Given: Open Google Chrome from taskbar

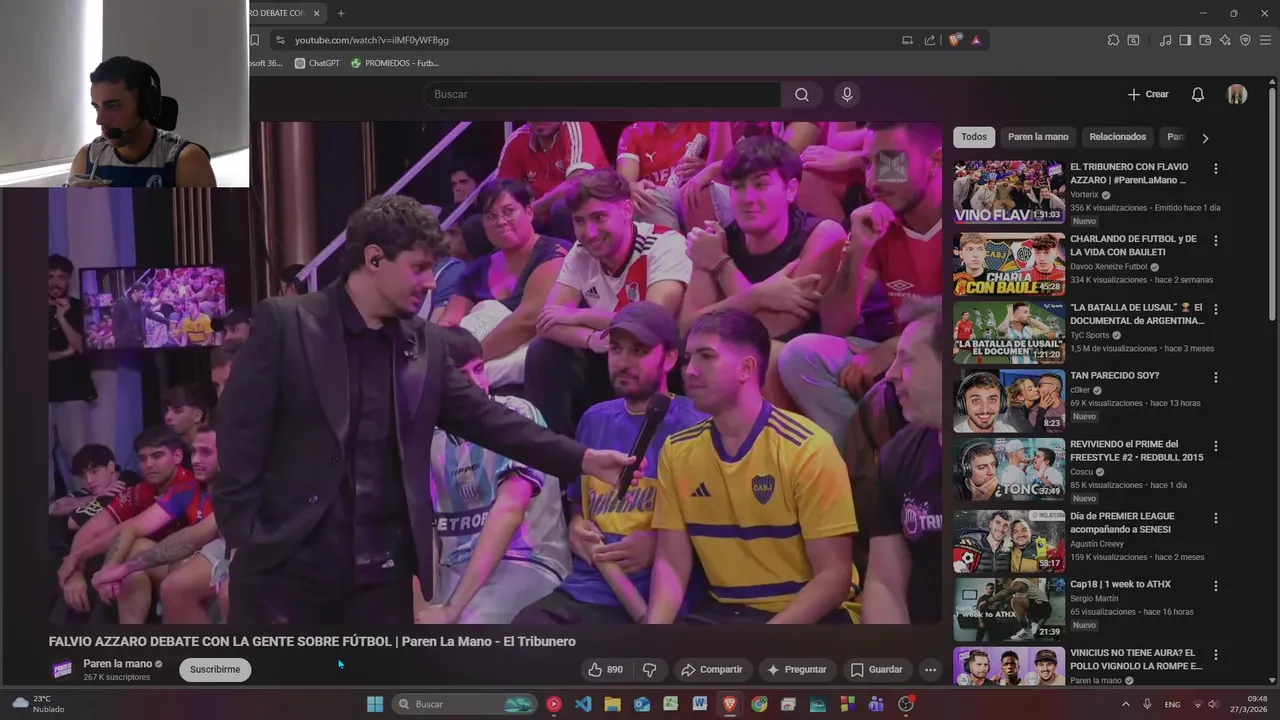Looking at the screenshot, I should coord(759,704).
